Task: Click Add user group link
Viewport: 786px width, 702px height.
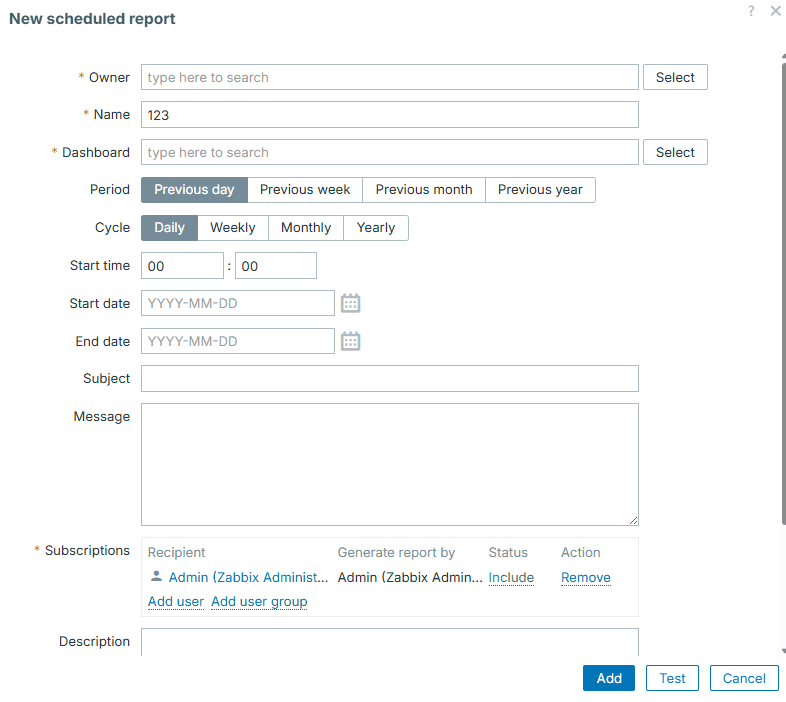Action: point(259,601)
